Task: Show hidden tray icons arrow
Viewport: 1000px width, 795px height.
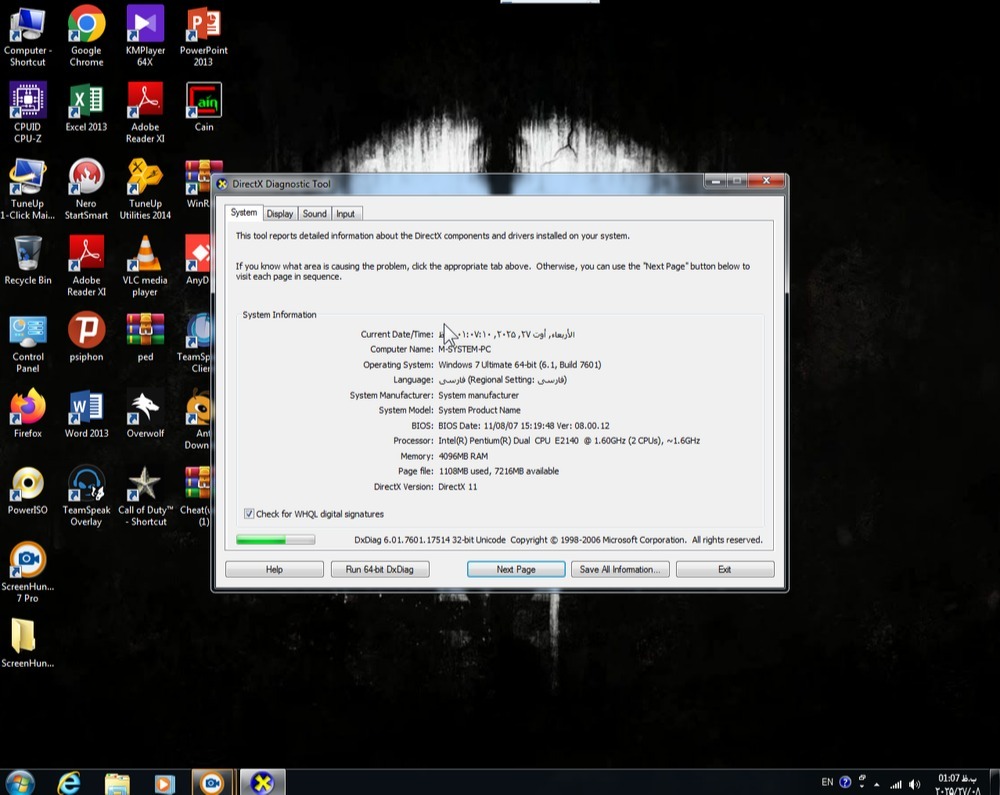Action: pyautogui.click(x=877, y=784)
